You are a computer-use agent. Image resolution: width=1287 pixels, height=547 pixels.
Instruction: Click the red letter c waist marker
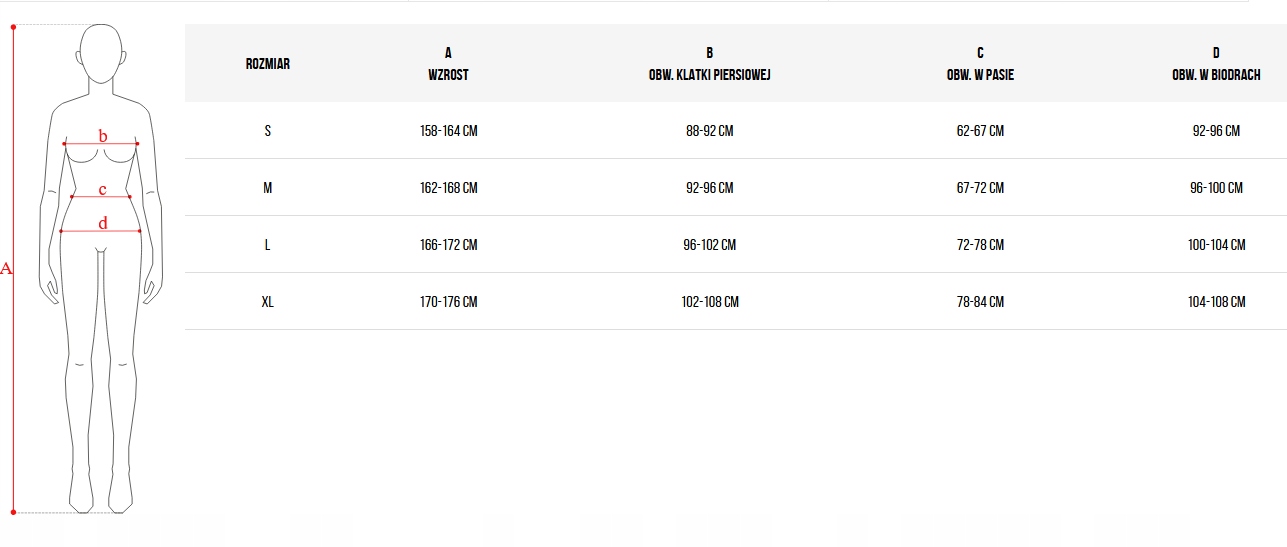[x=102, y=190]
